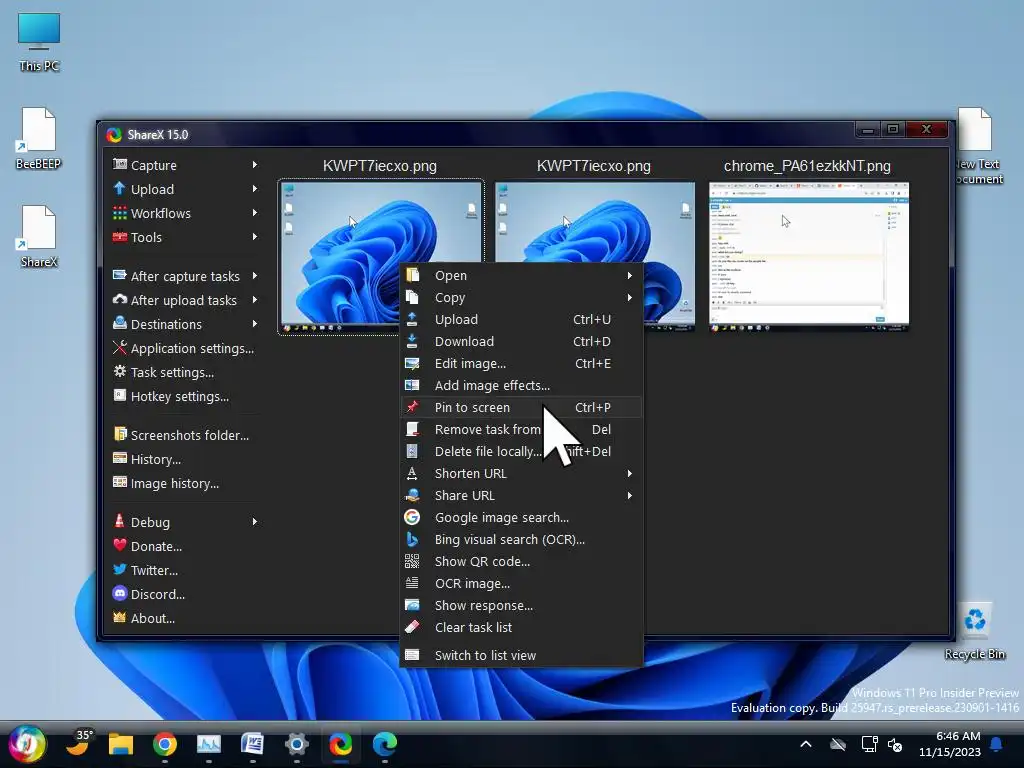Open Screenshots folder... link
The height and width of the screenshot is (768, 1024).
[x=185, y=435]
